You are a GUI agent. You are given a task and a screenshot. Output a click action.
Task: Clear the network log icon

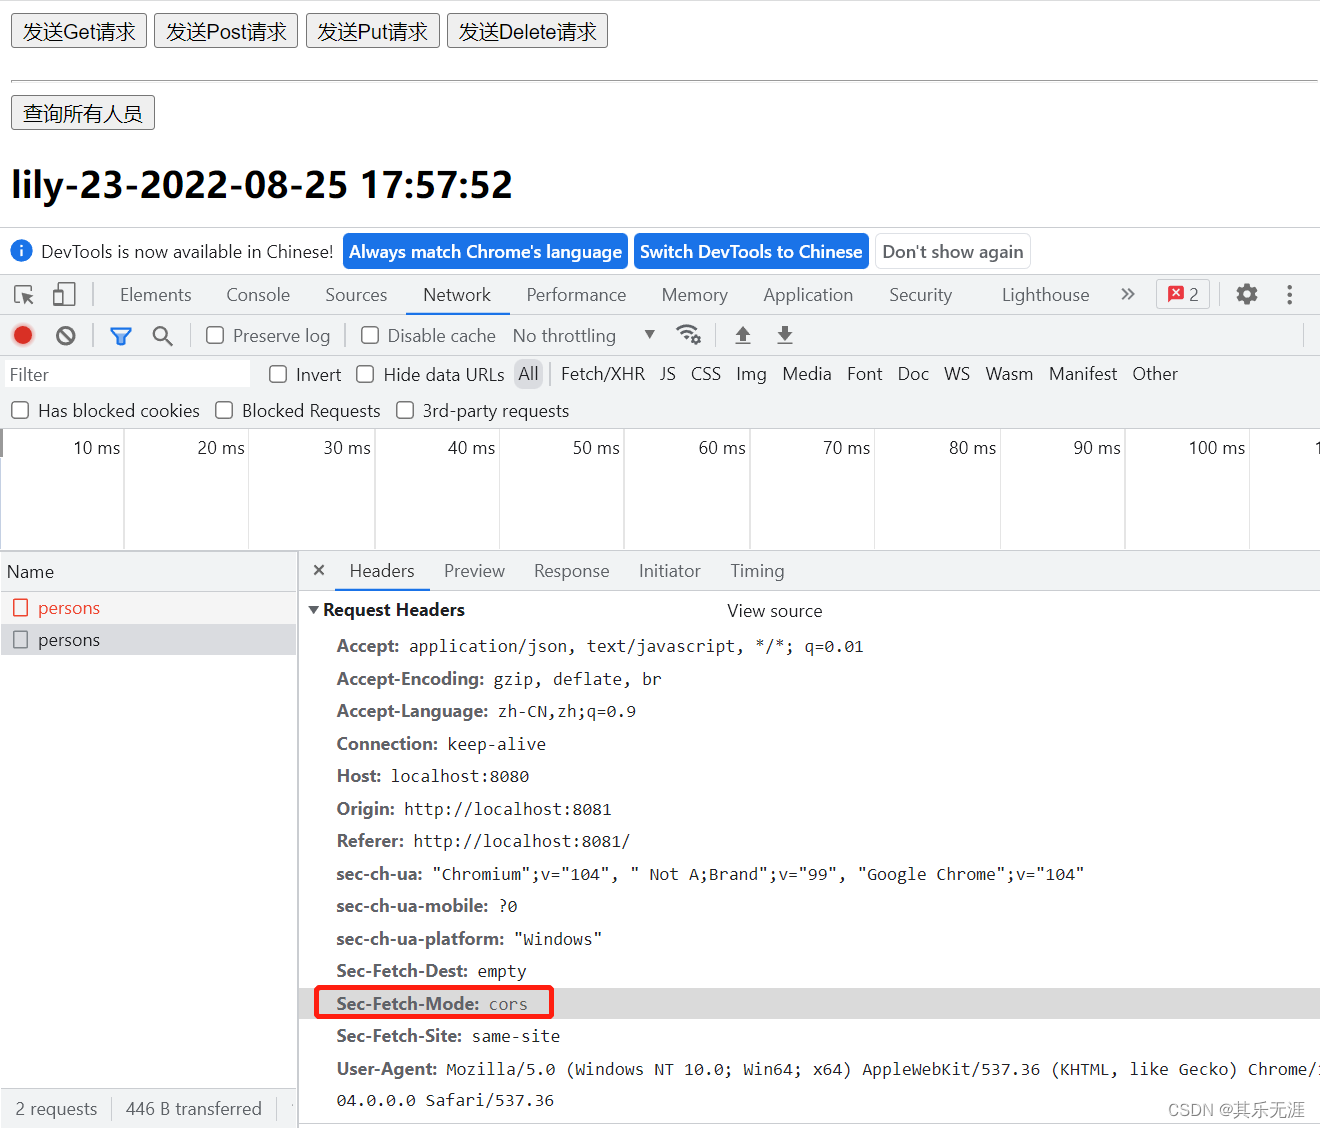click(66, 335)
